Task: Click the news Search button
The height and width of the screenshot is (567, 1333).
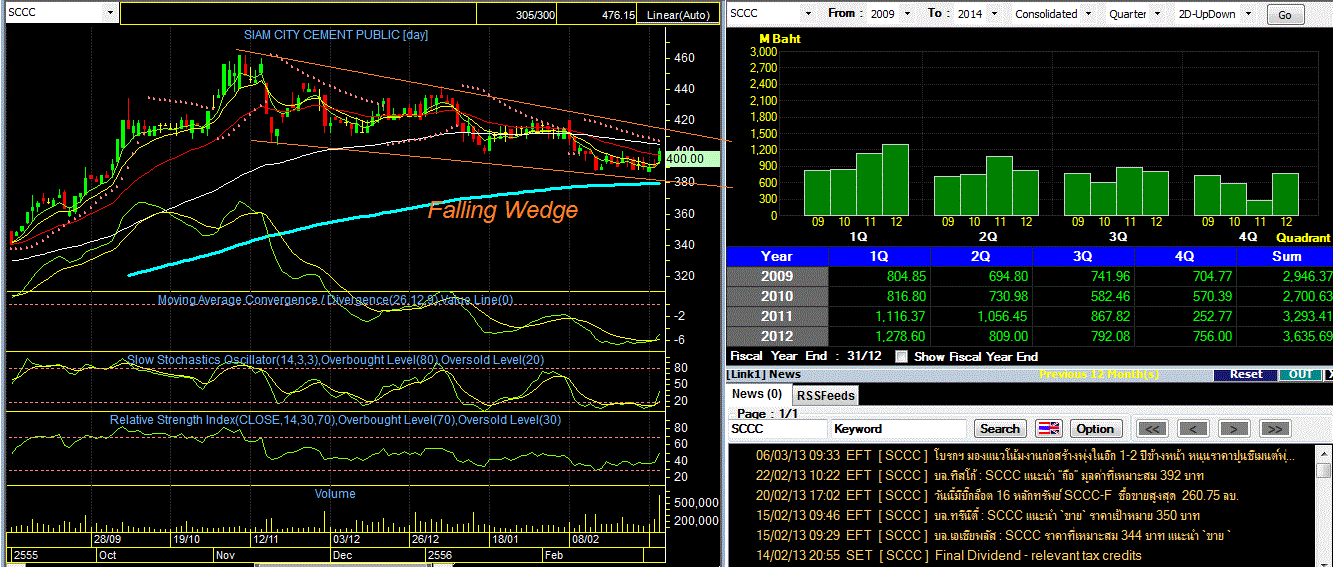Action: click(x=999, y=428)
